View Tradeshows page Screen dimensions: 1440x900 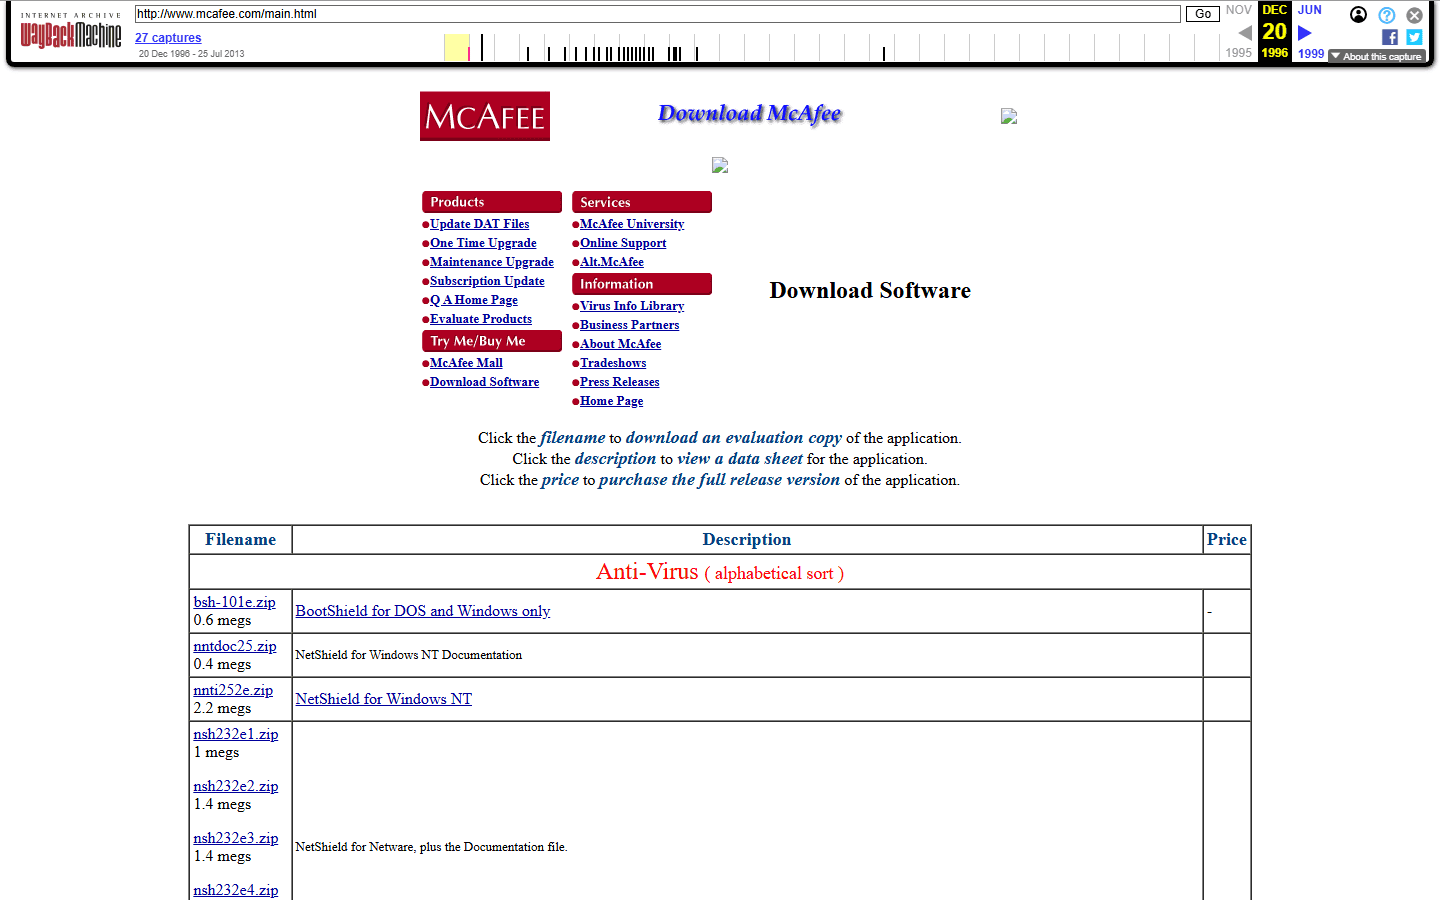click(x=613, y=363)
